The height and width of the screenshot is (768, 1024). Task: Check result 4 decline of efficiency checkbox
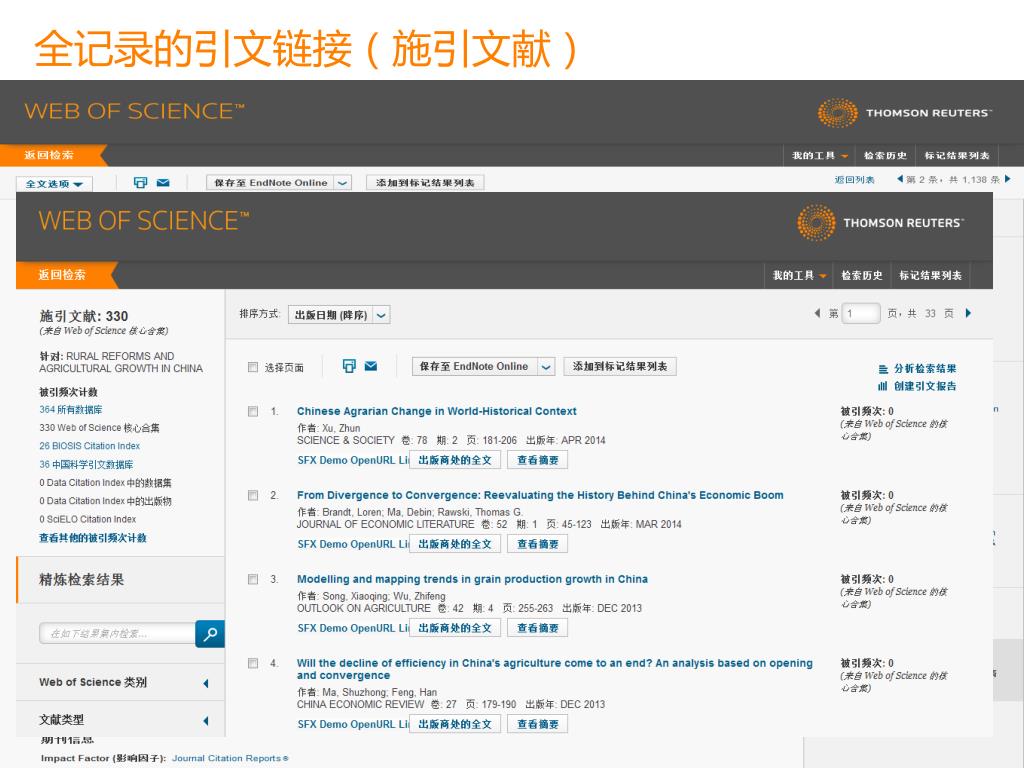pyautogui.click(x=253, y=664)
